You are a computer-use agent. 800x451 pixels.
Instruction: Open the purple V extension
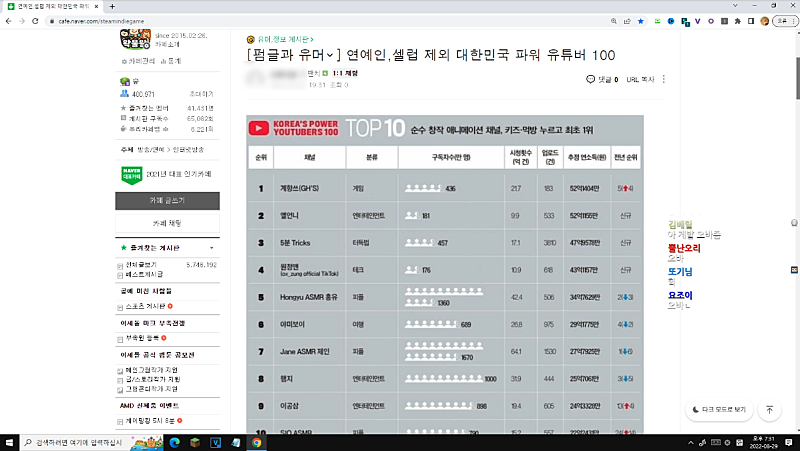[x=697, y=21]
